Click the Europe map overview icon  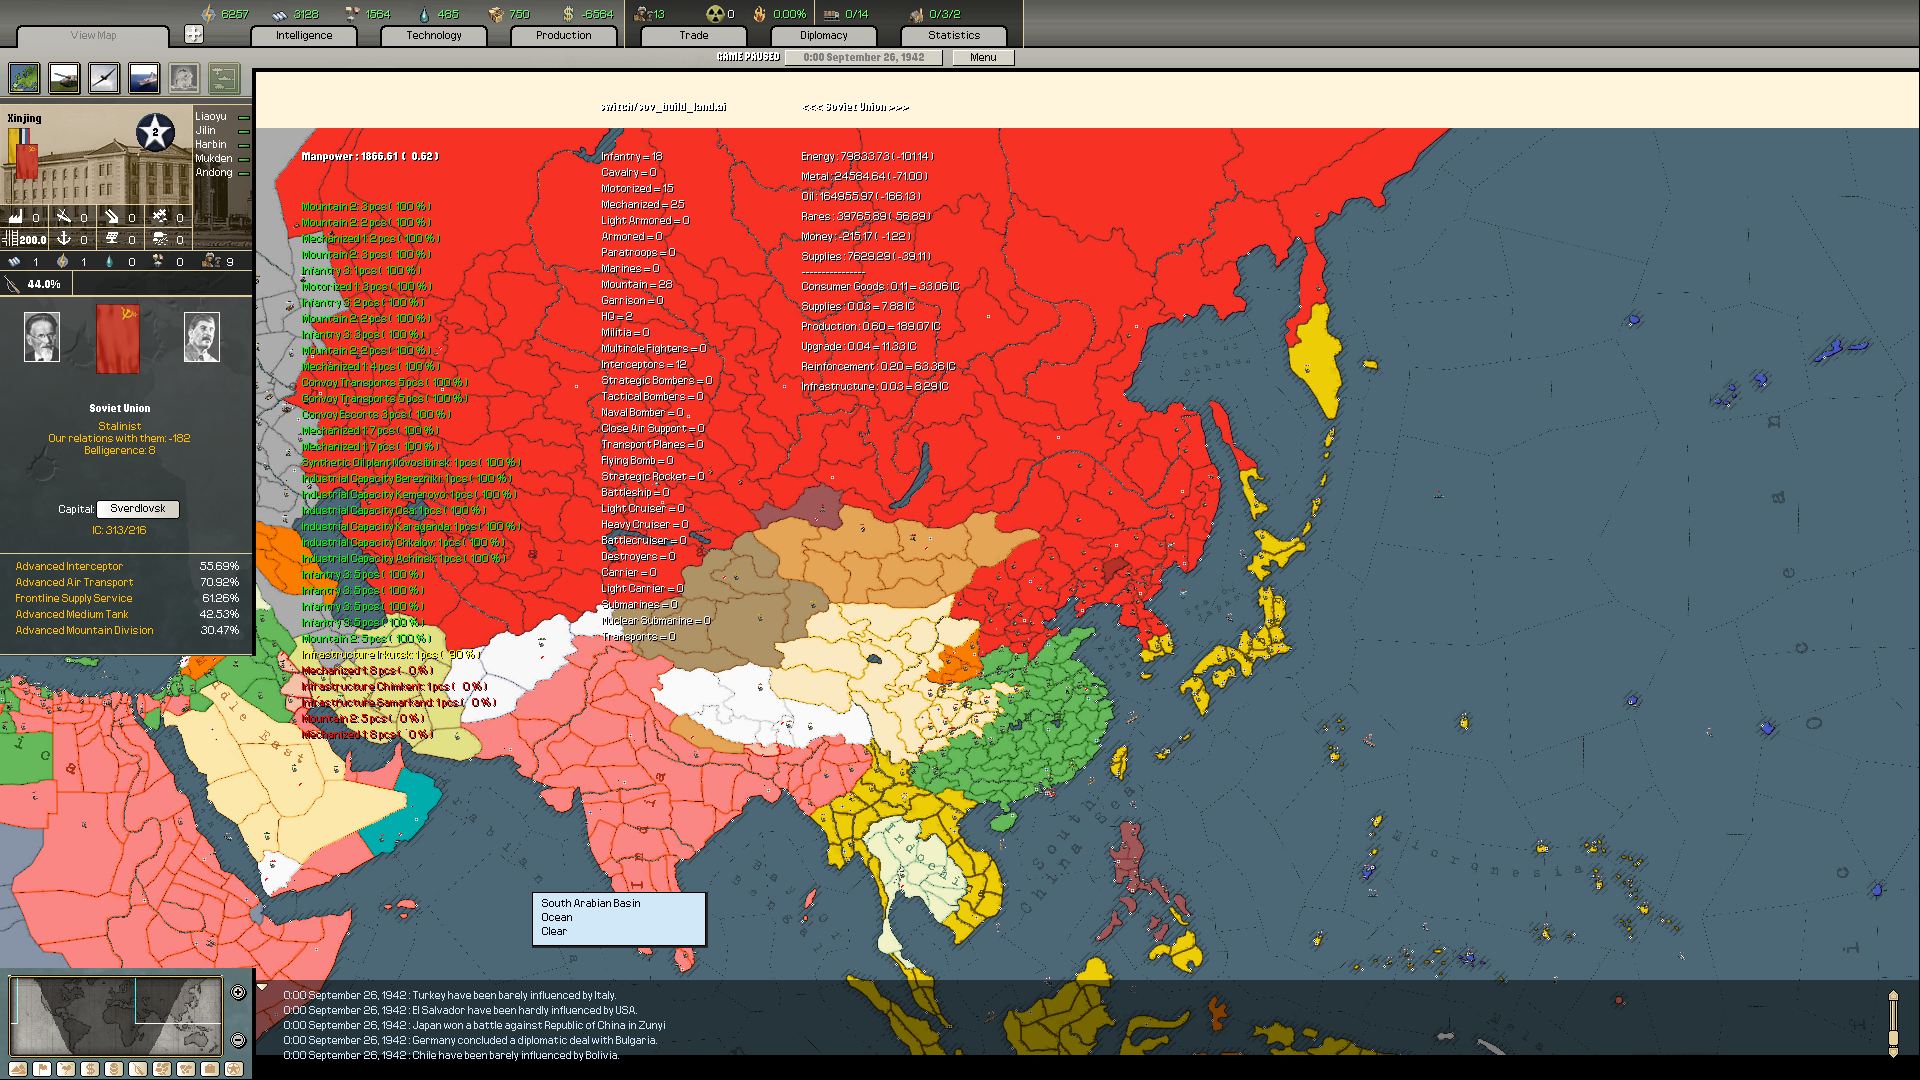point(24,78)
